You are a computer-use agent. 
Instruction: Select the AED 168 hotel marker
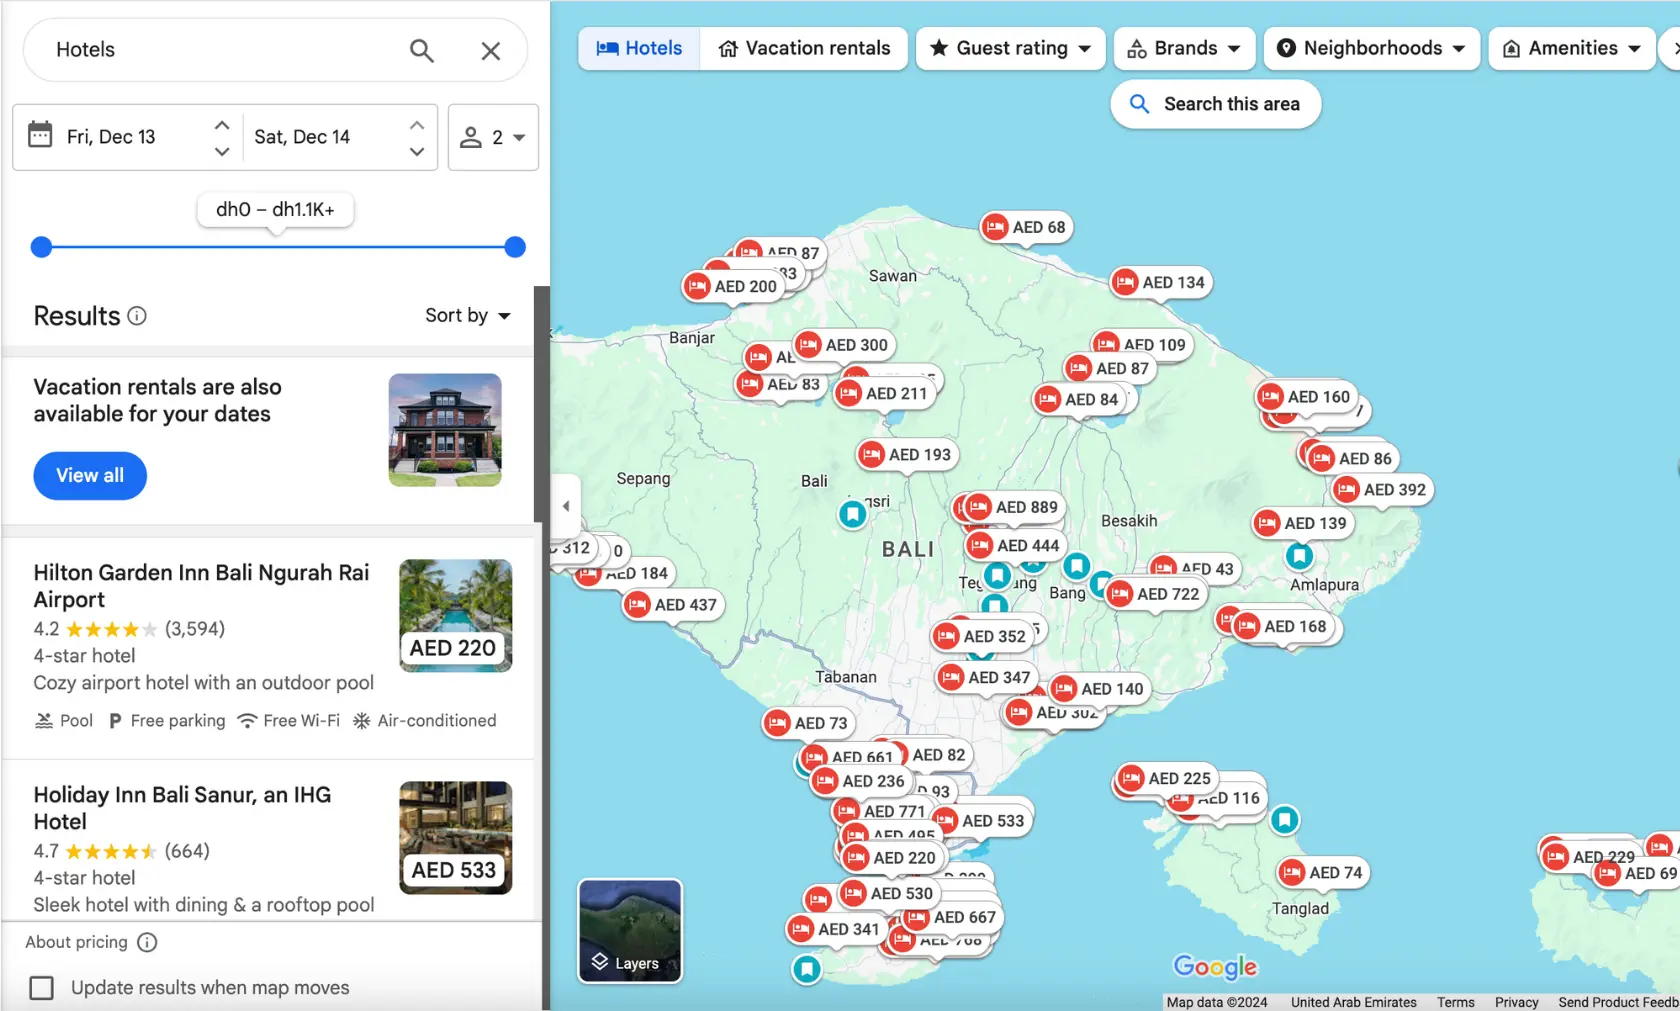[x=1282, y=626]
